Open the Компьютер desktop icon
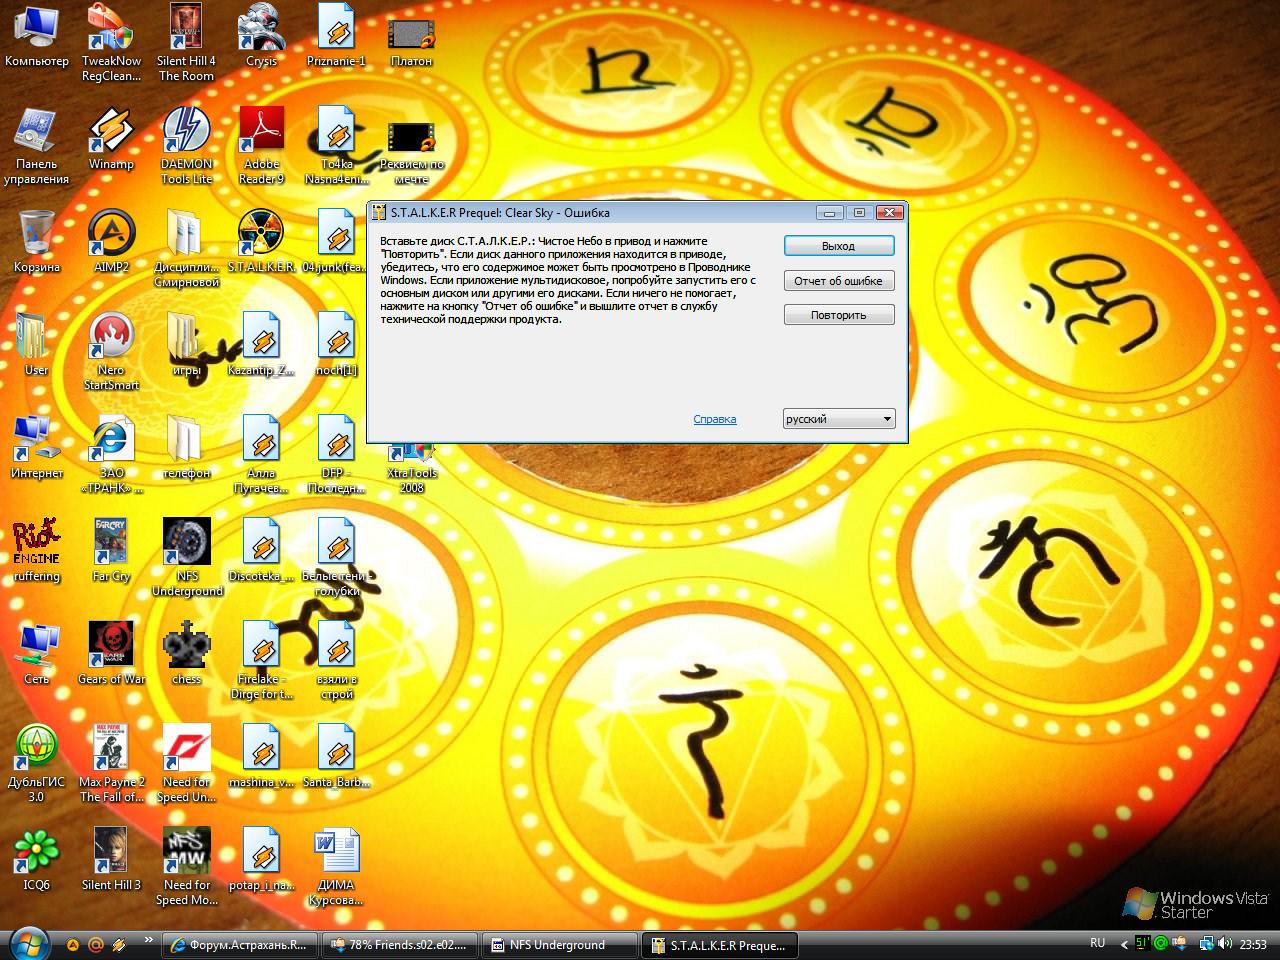 tap(36, 36)
